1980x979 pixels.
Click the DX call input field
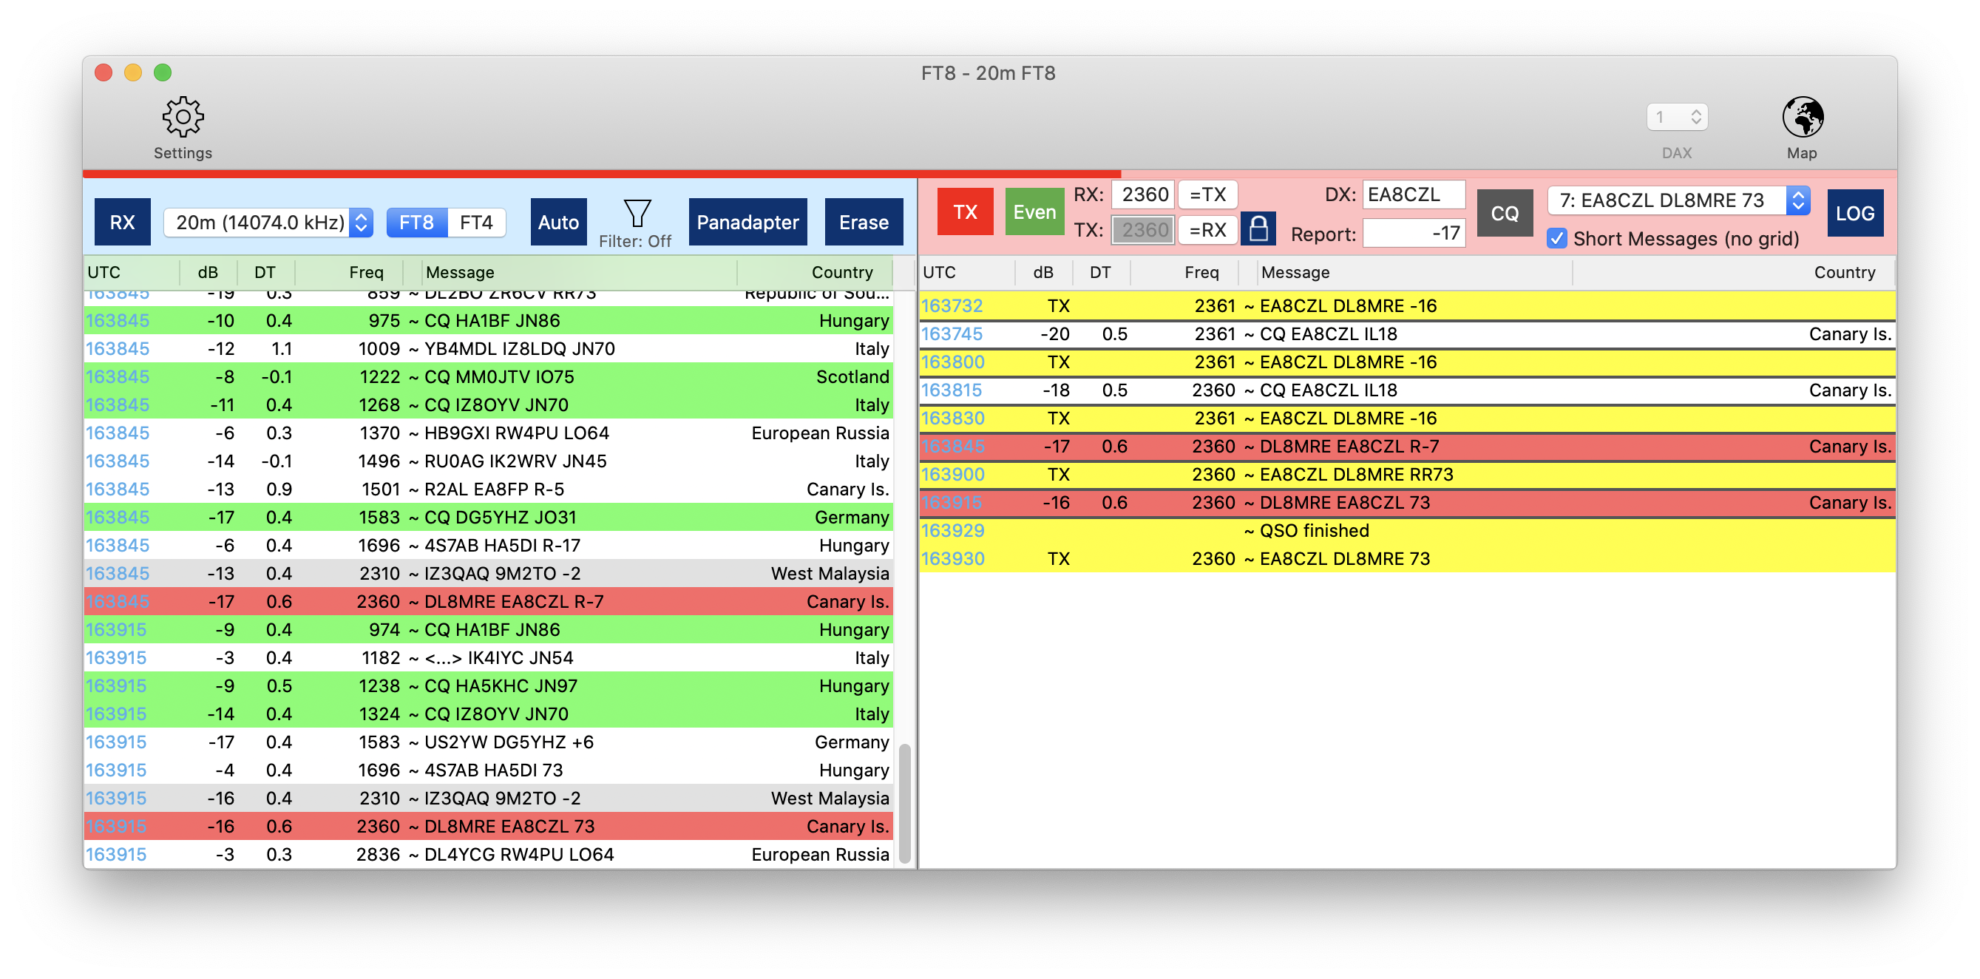pos(1414,194)
